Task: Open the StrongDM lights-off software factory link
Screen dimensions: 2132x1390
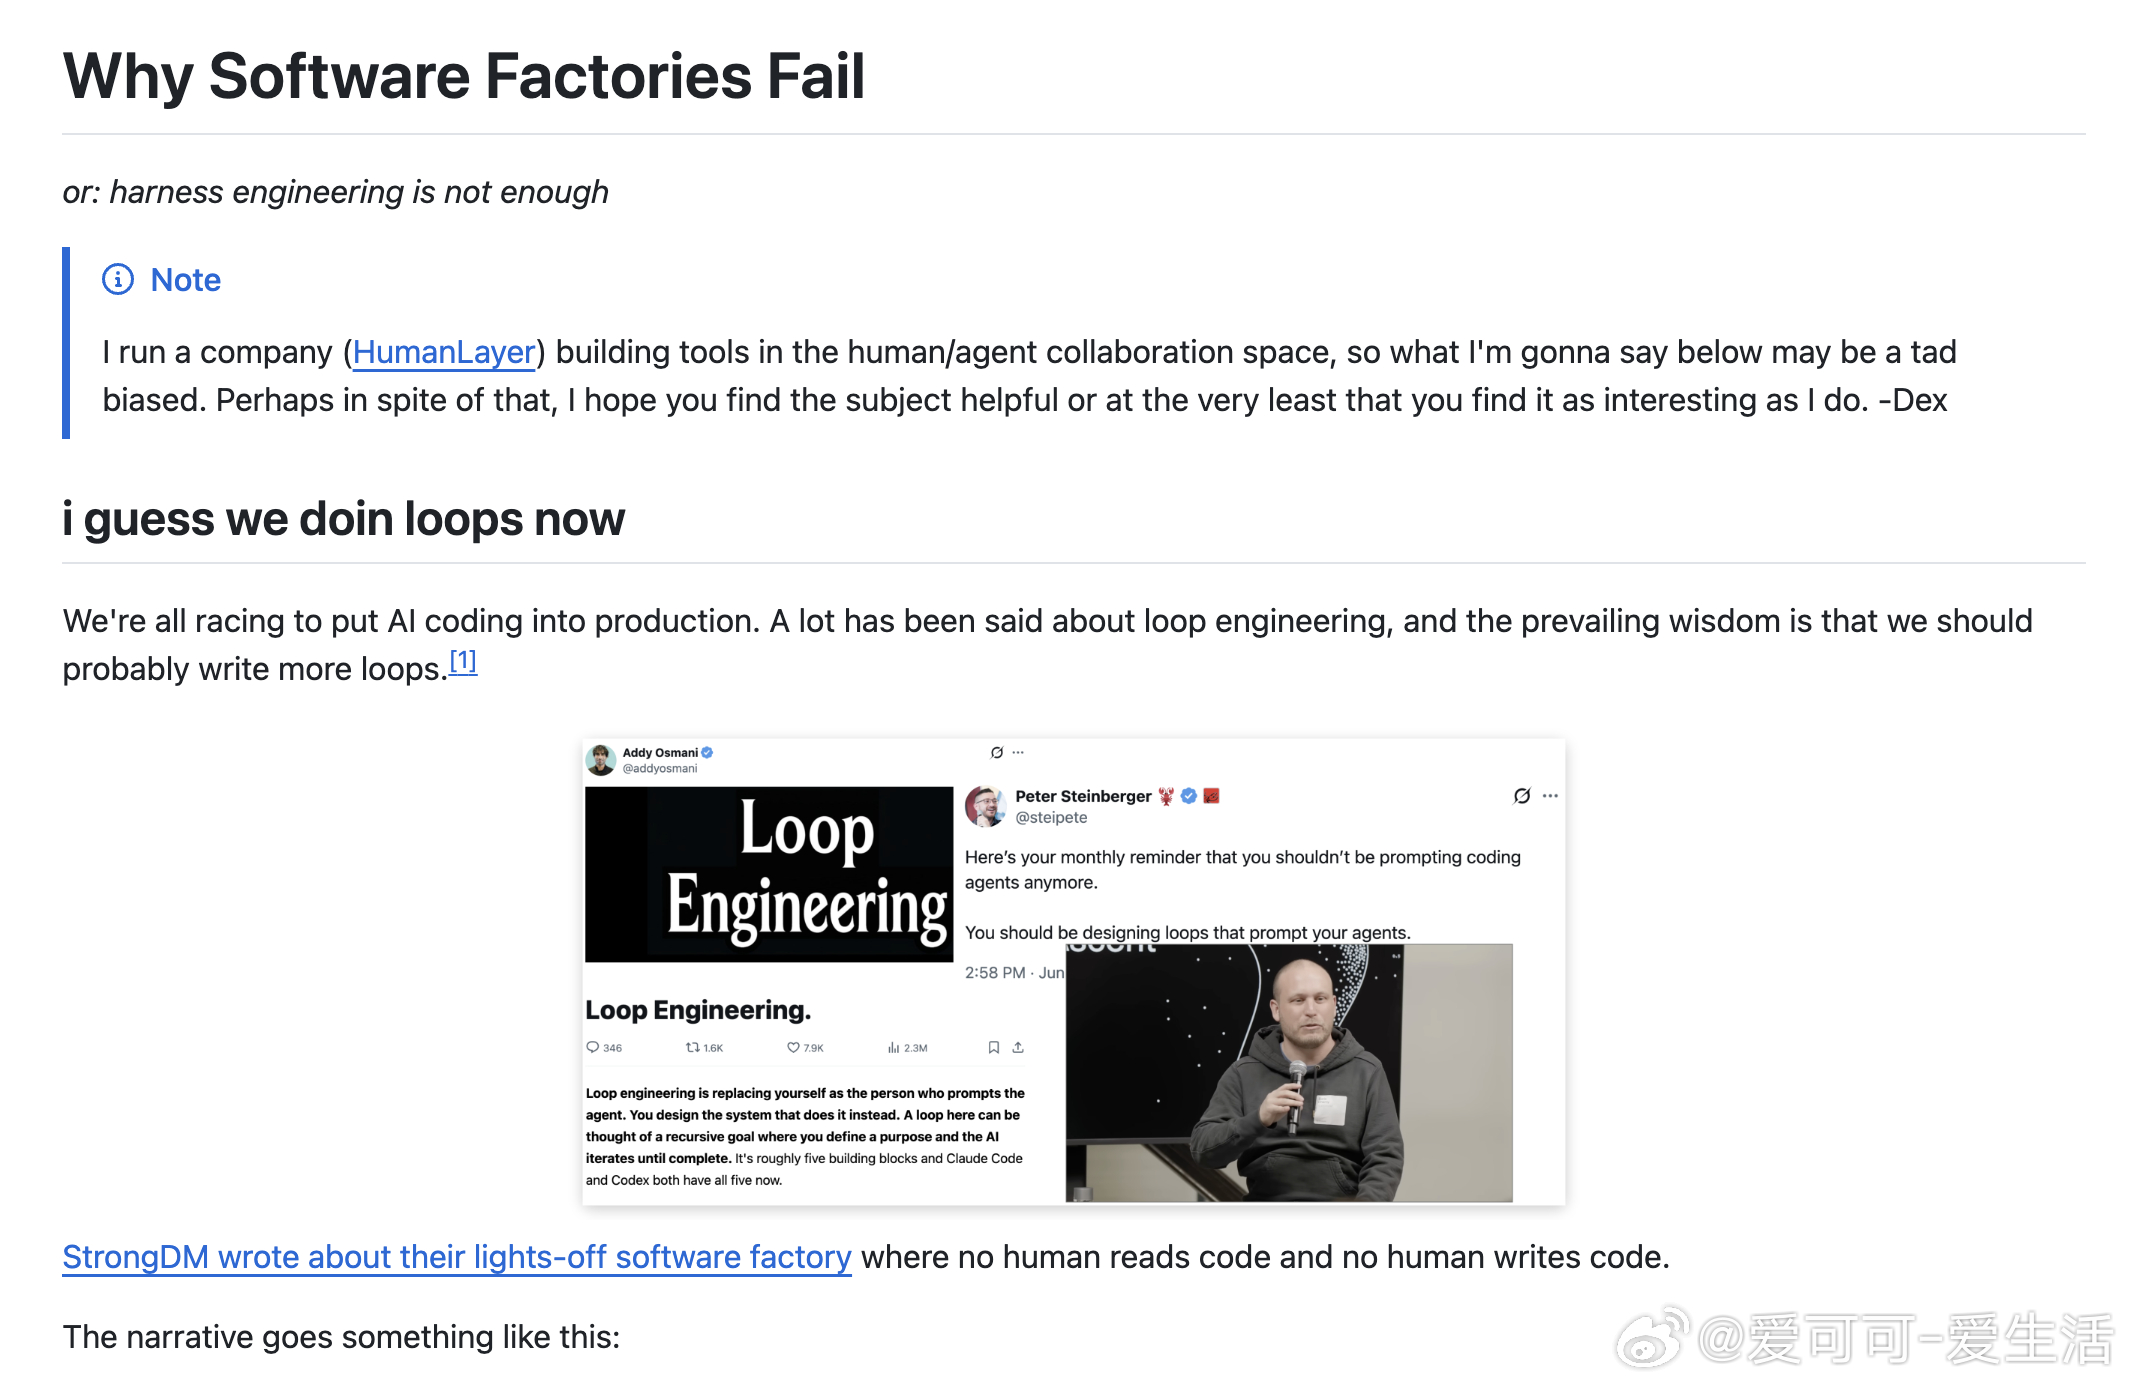Action: [457, 1257]
